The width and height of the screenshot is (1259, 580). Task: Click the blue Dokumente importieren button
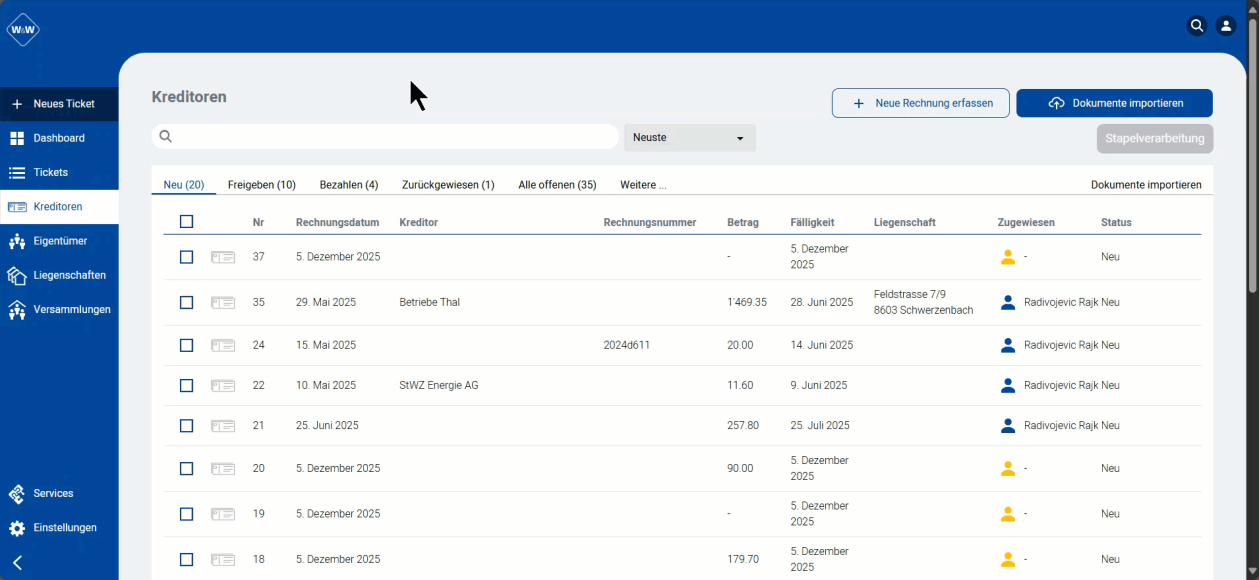coord(1114,103)
